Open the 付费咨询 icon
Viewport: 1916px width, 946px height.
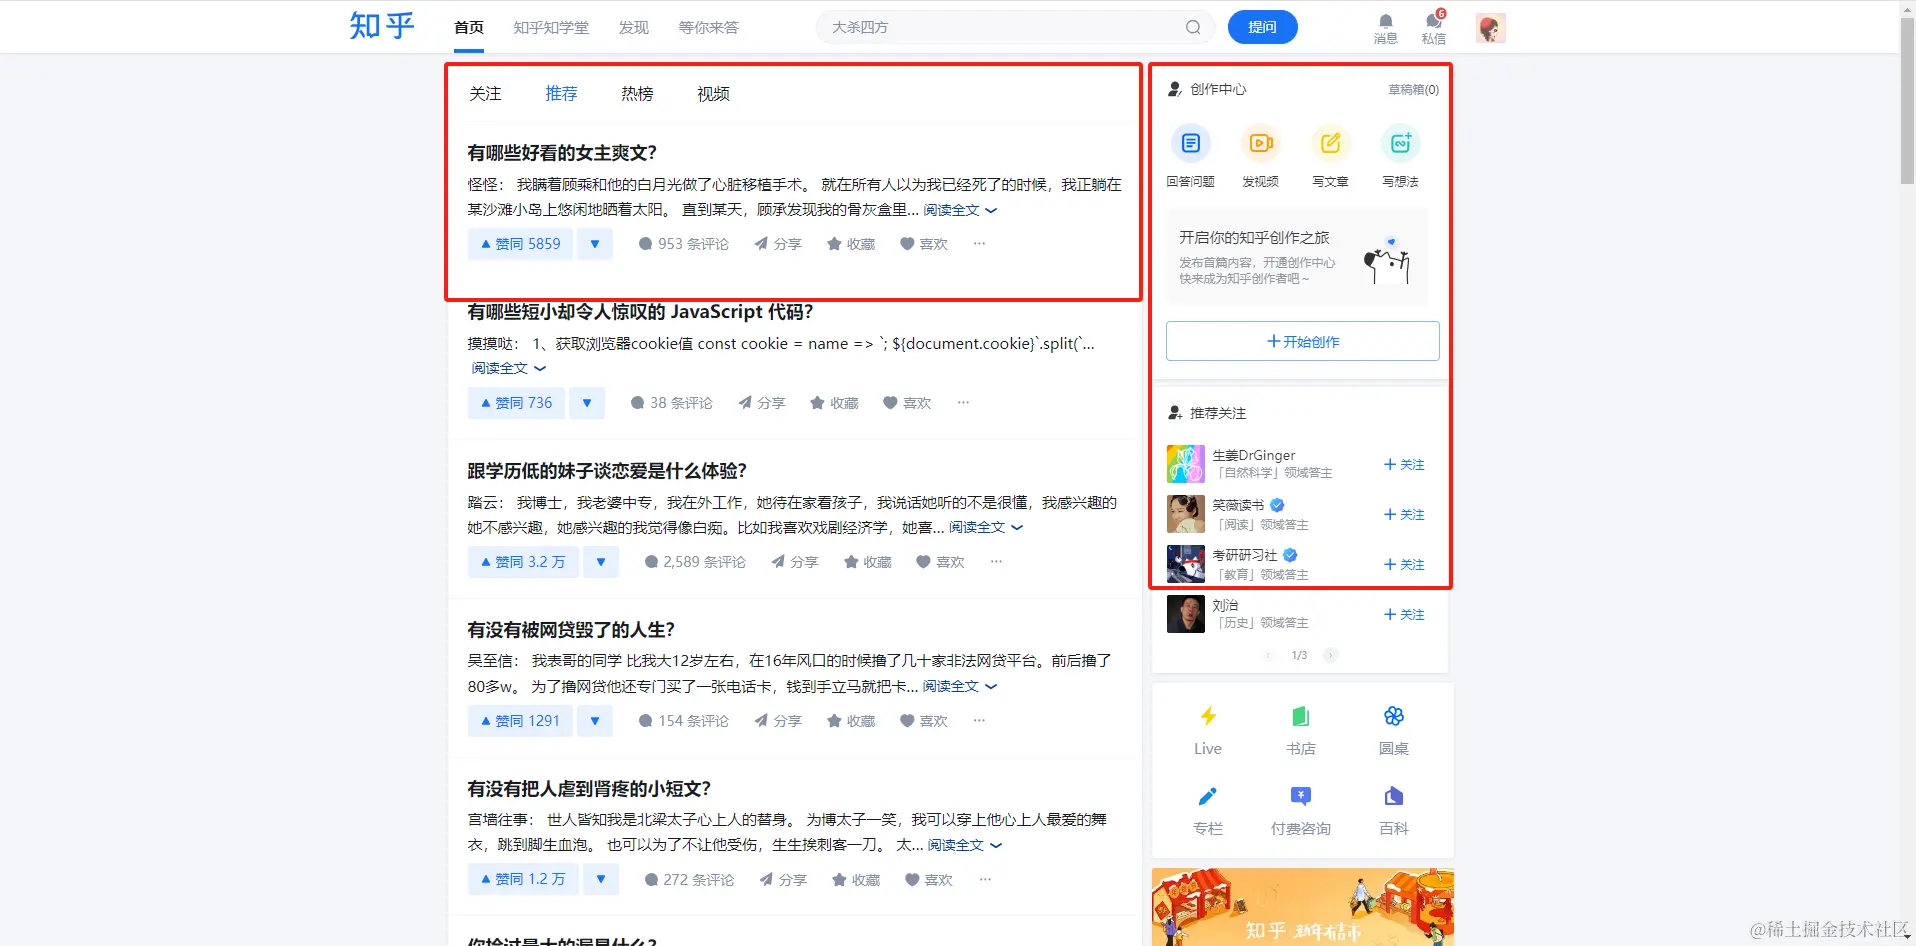pos(1300,796)
